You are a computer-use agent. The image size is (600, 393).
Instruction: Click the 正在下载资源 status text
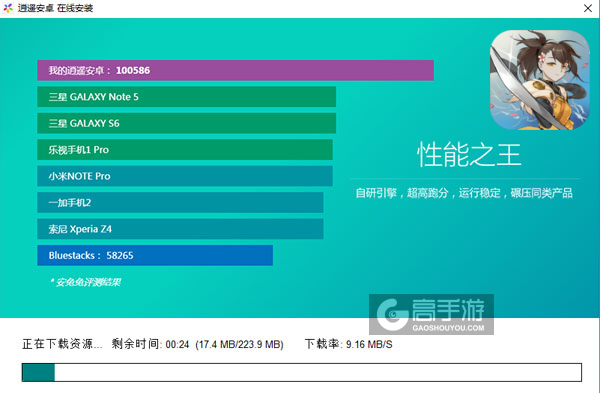[62, 344]
